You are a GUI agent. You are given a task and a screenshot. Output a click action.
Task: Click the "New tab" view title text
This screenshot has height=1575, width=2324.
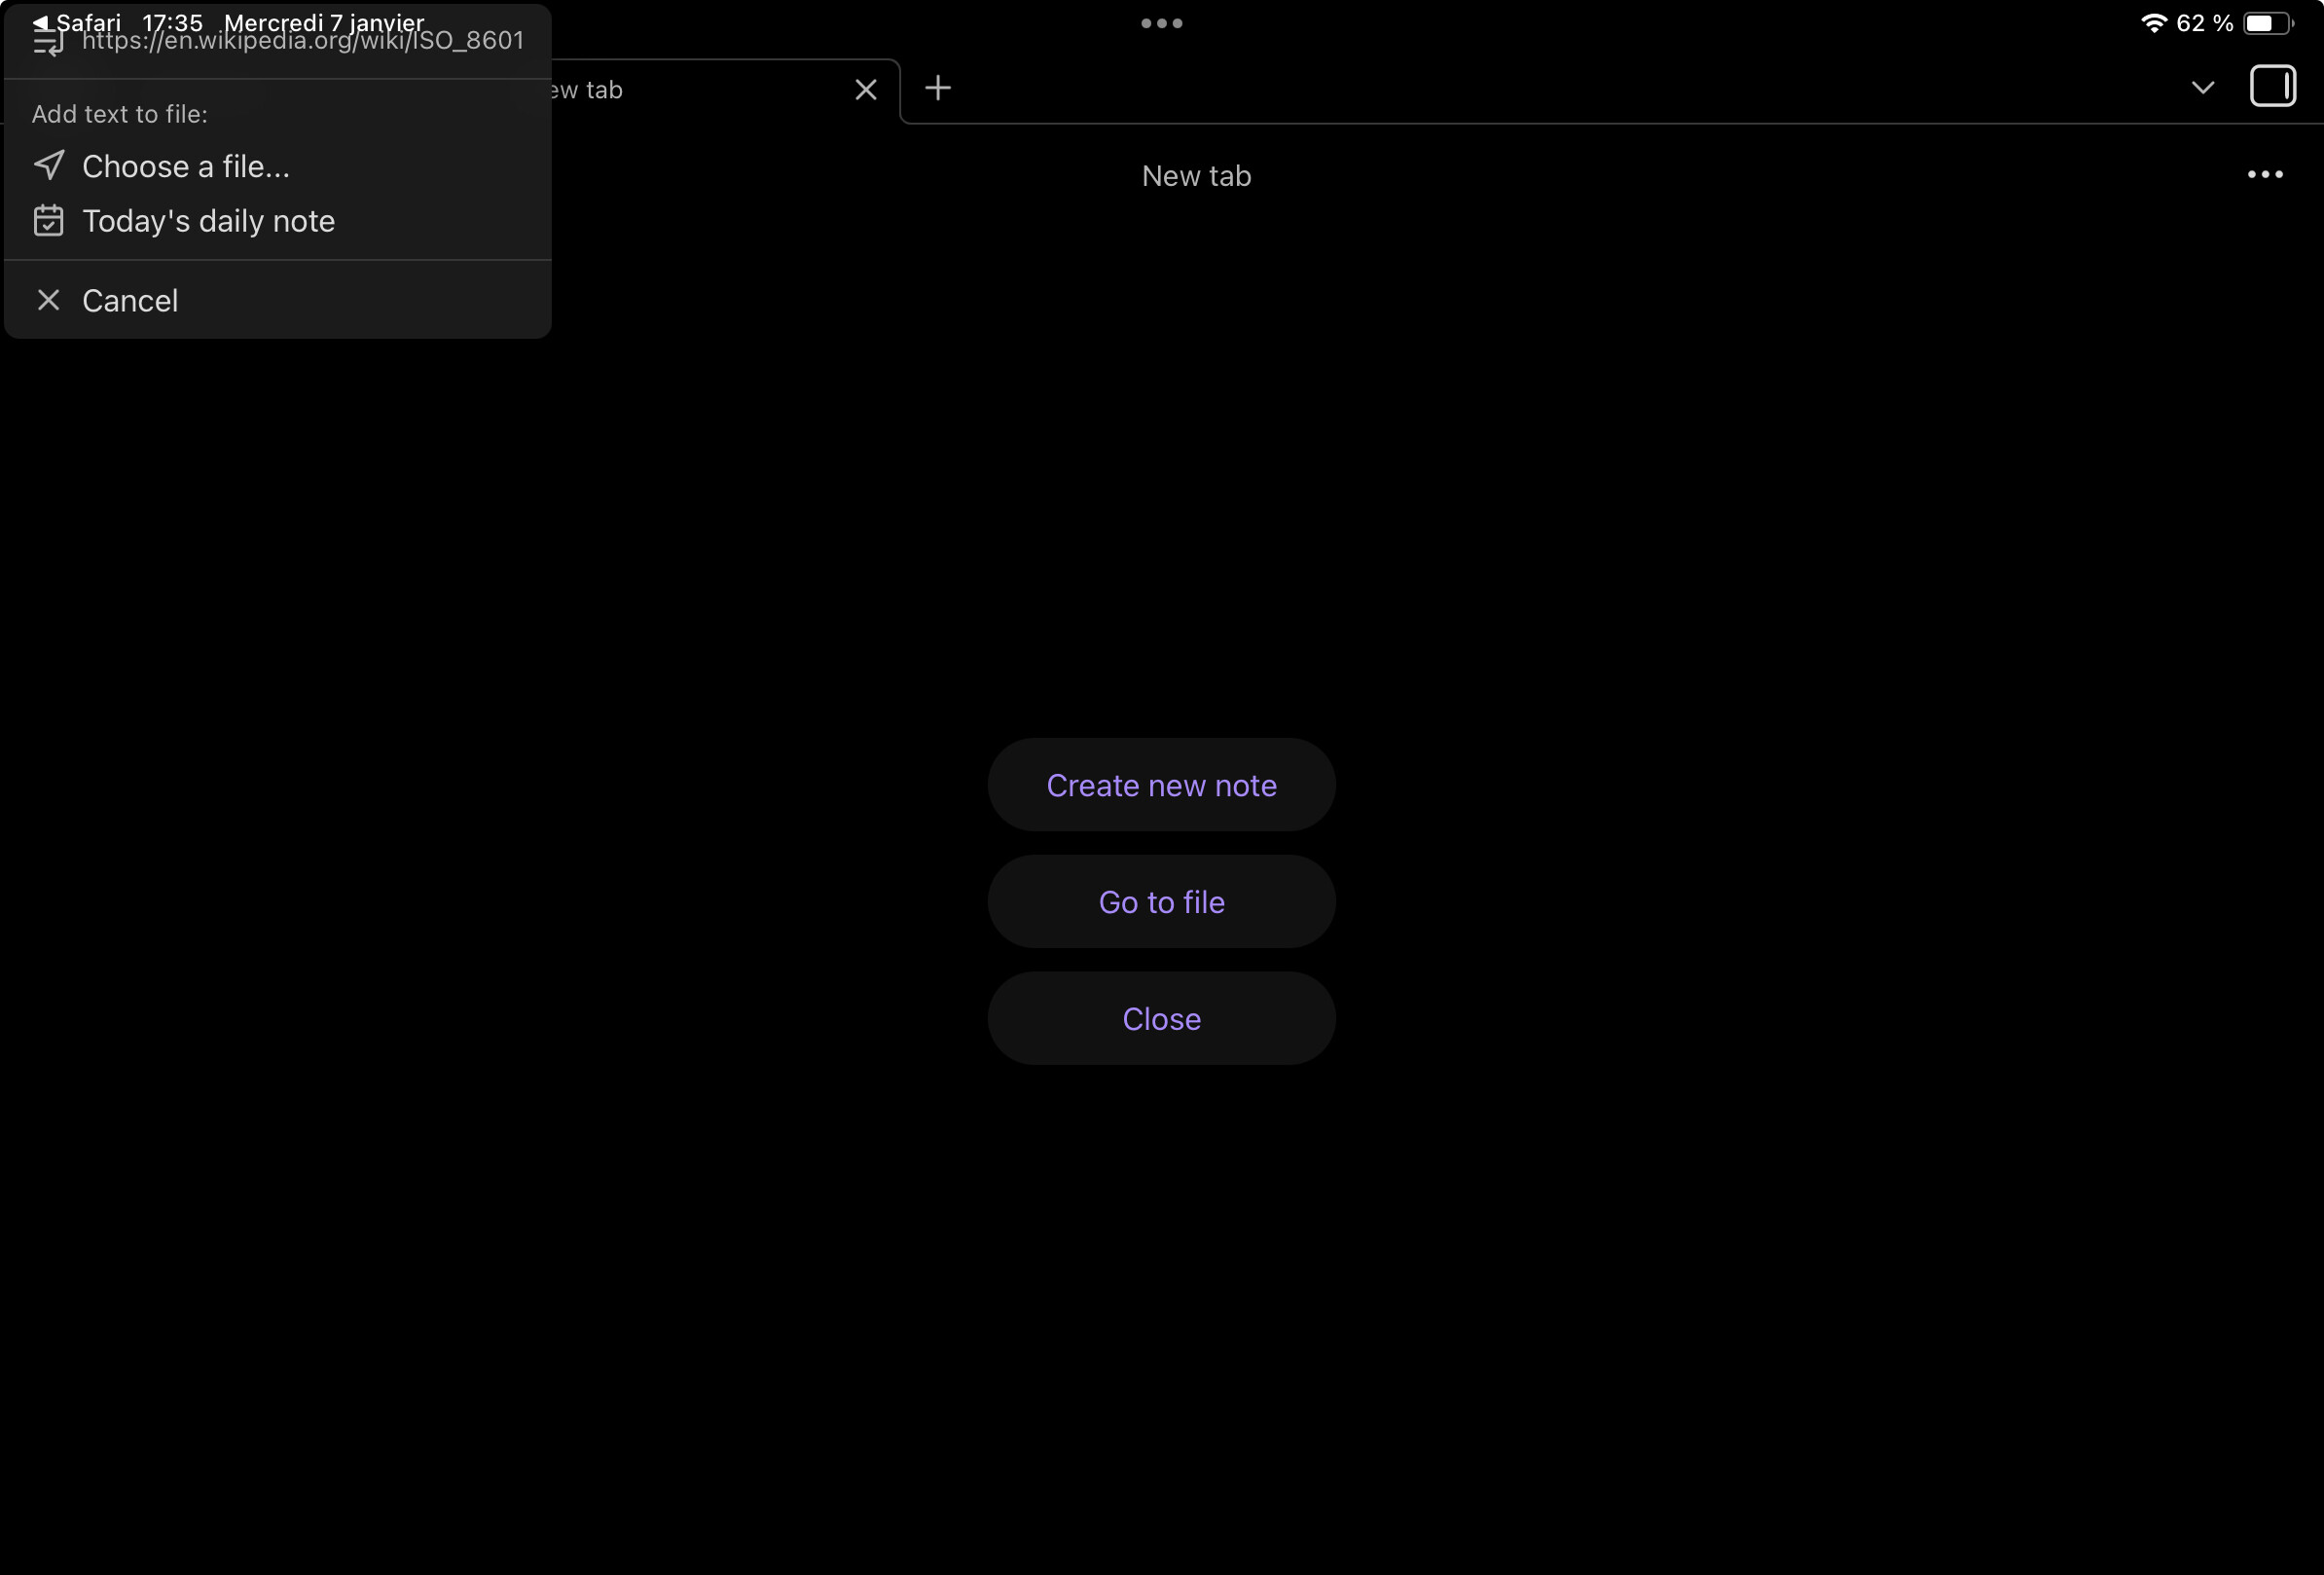(1196, 176)
